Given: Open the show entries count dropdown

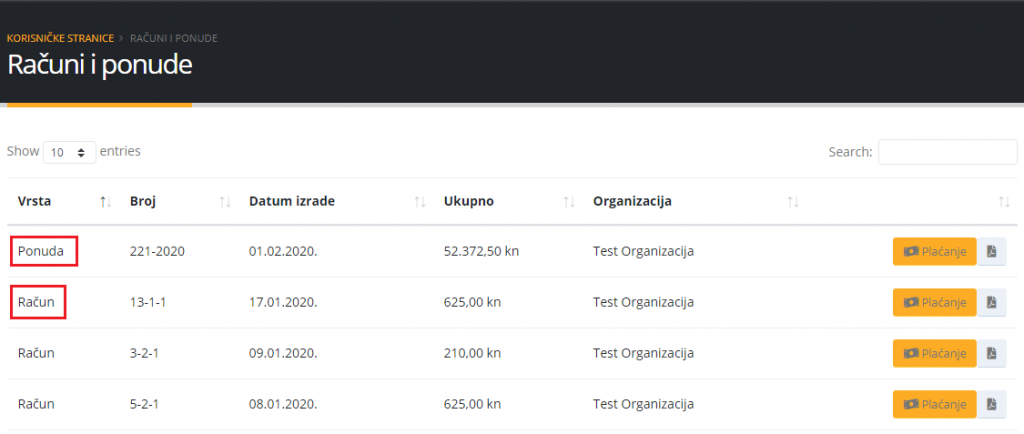Looking at the screenshot, I should [69, 152].
